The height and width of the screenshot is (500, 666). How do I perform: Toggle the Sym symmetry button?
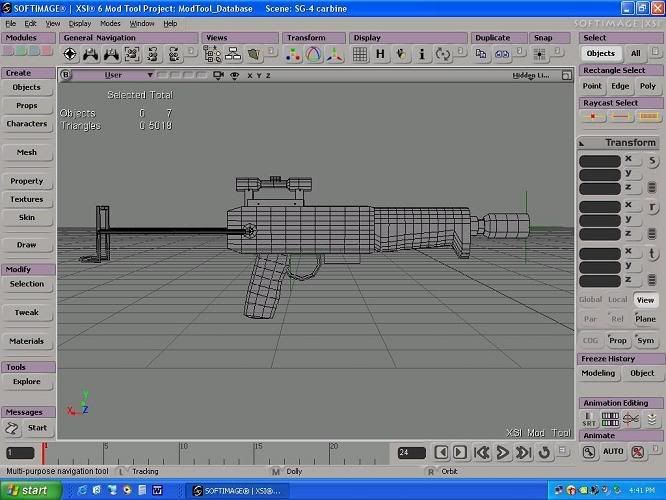tap(645, 340)
